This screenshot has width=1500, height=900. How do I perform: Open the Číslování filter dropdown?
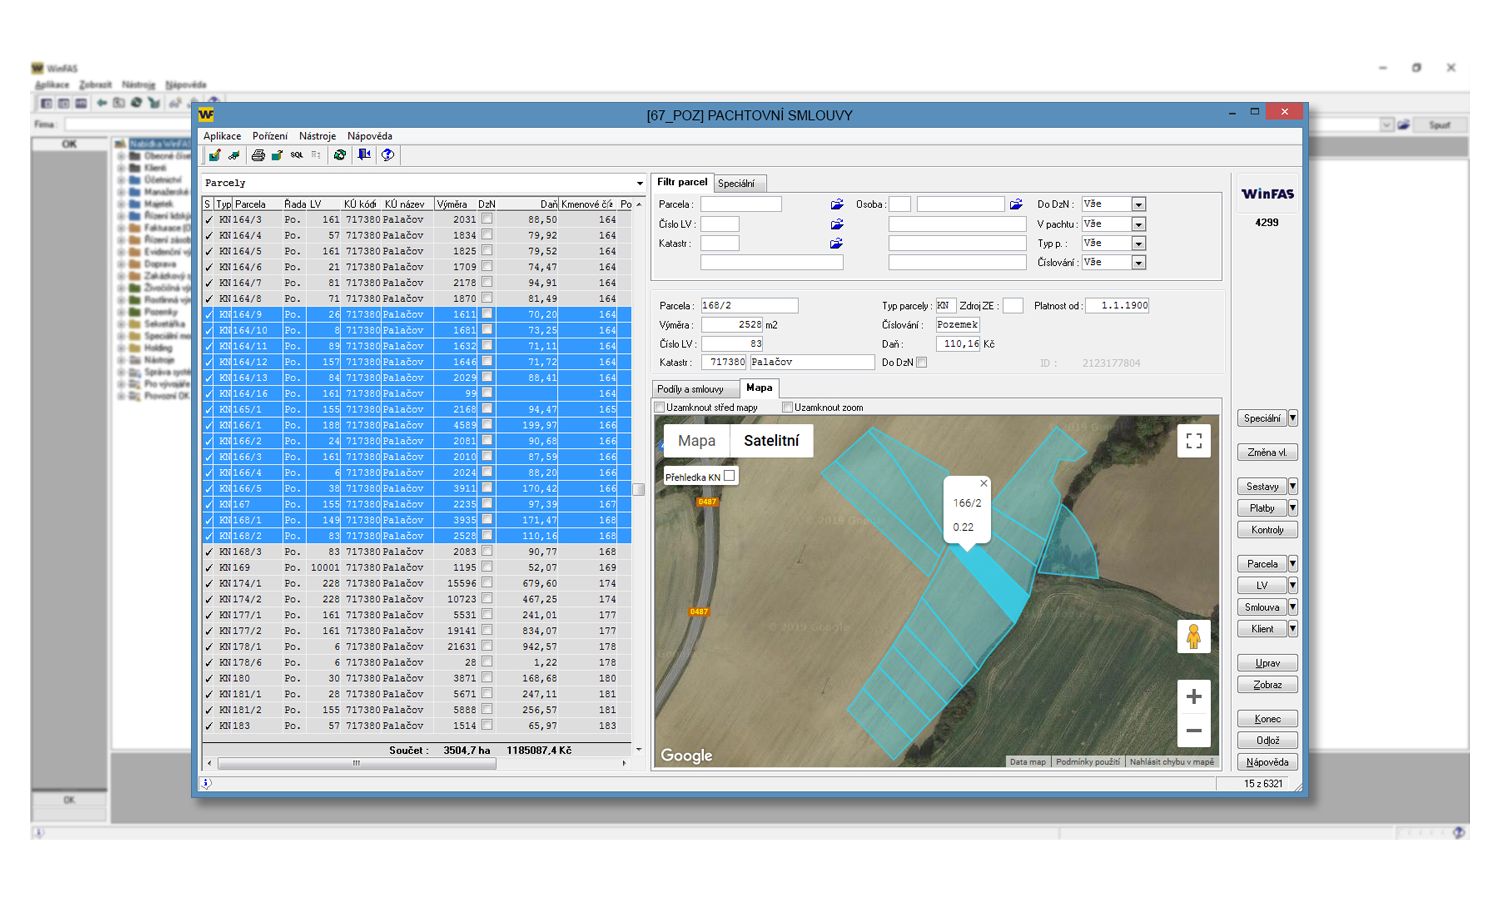click(x=1138, y=262)
